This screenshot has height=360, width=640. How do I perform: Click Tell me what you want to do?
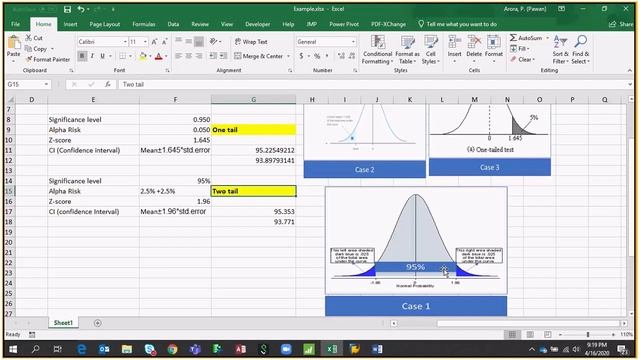pyautogui.click(x=457, y=24)
